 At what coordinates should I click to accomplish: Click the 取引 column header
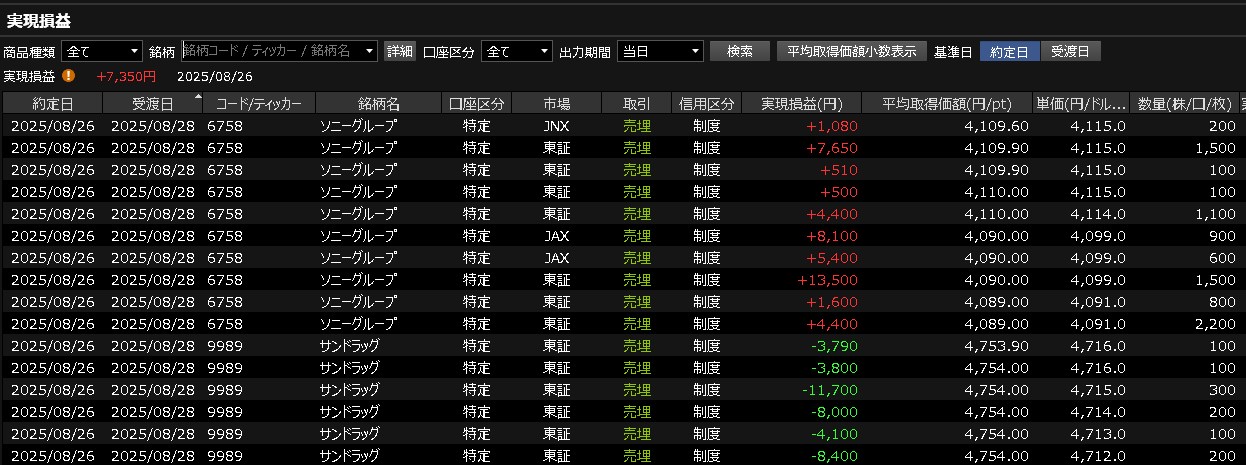point(637,103)
